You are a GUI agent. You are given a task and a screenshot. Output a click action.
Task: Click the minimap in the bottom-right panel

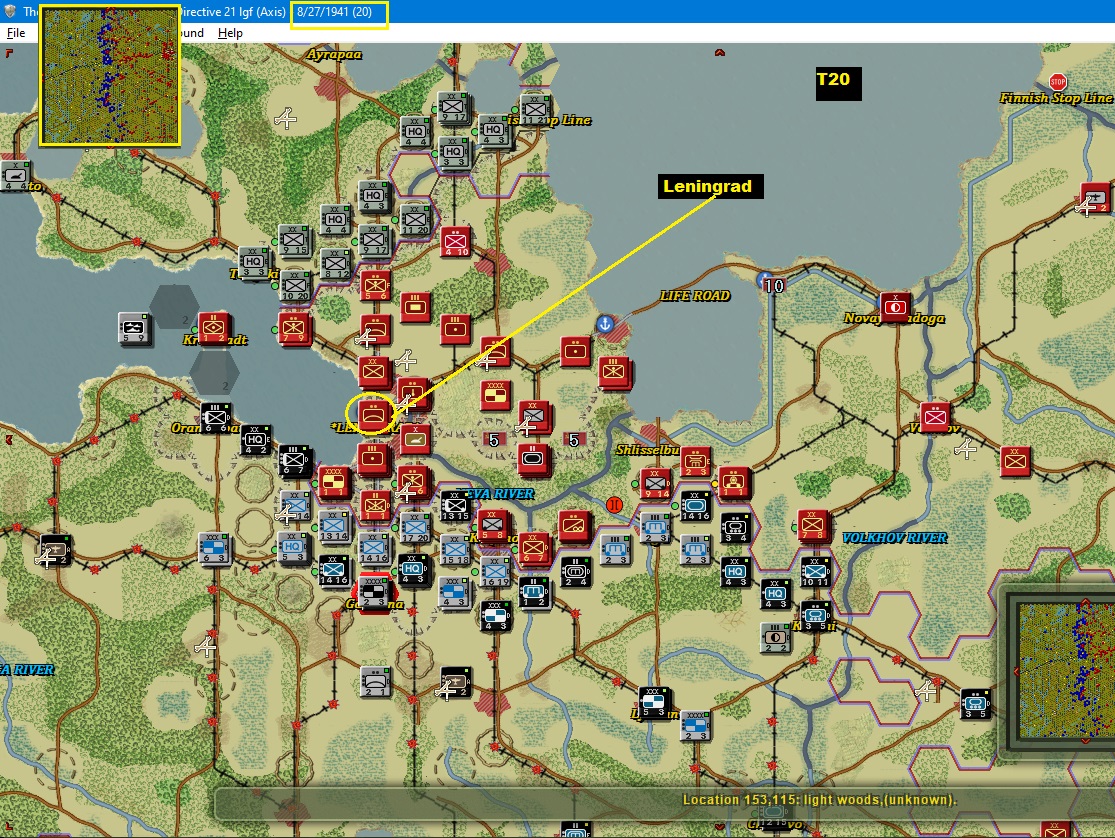point(1065,669)
